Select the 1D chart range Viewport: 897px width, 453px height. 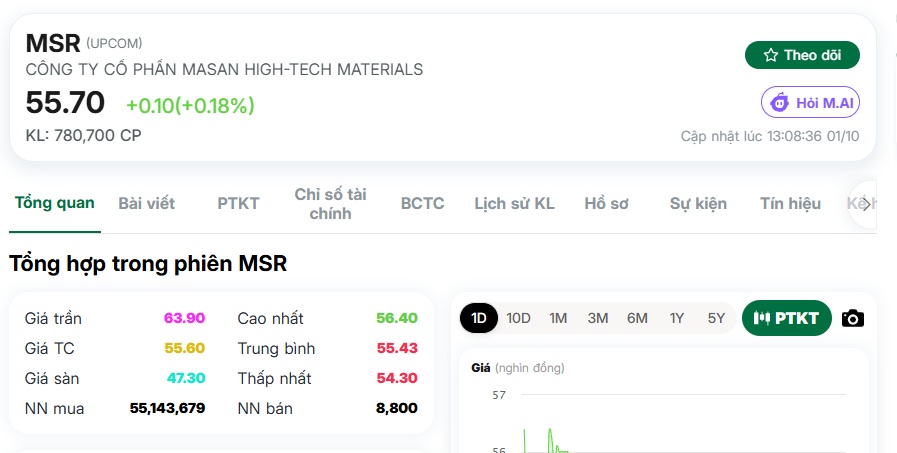click(x=478, y=318)
